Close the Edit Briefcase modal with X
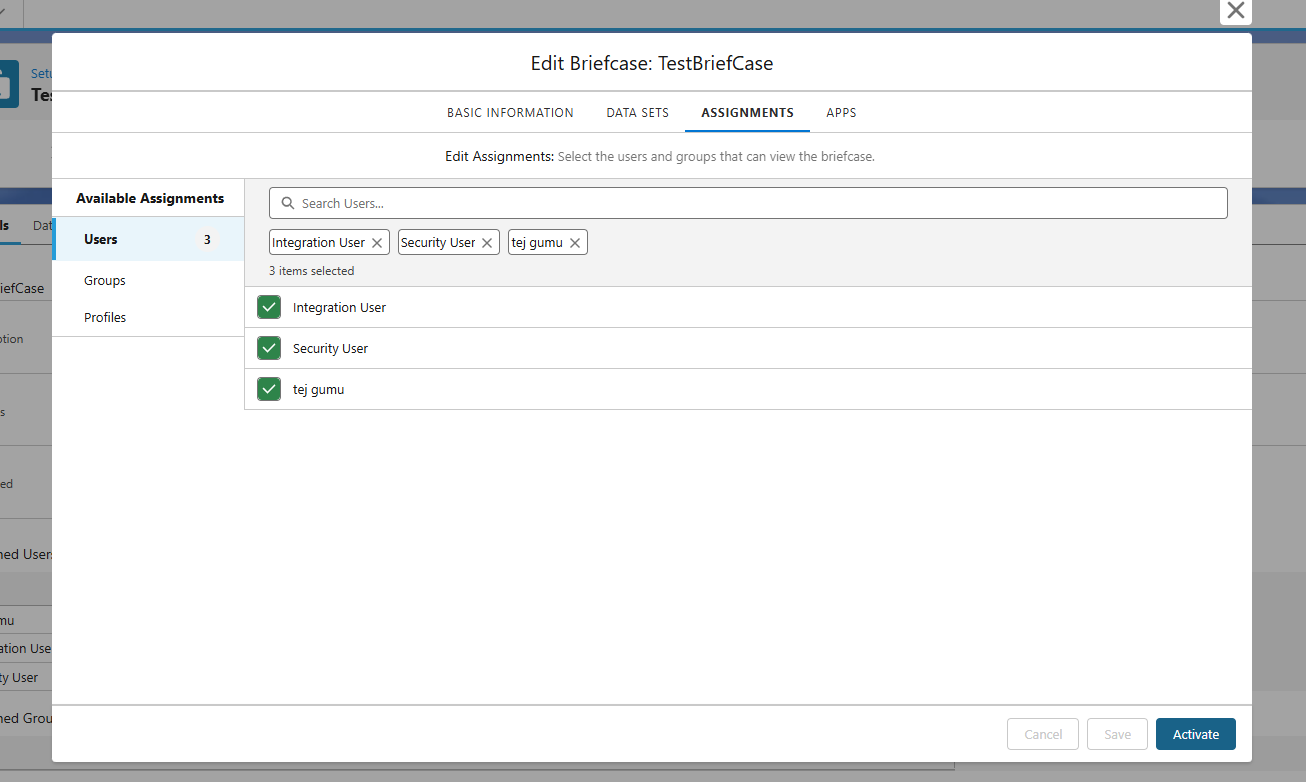1306x782 pixels. [x=1236, y=11]
